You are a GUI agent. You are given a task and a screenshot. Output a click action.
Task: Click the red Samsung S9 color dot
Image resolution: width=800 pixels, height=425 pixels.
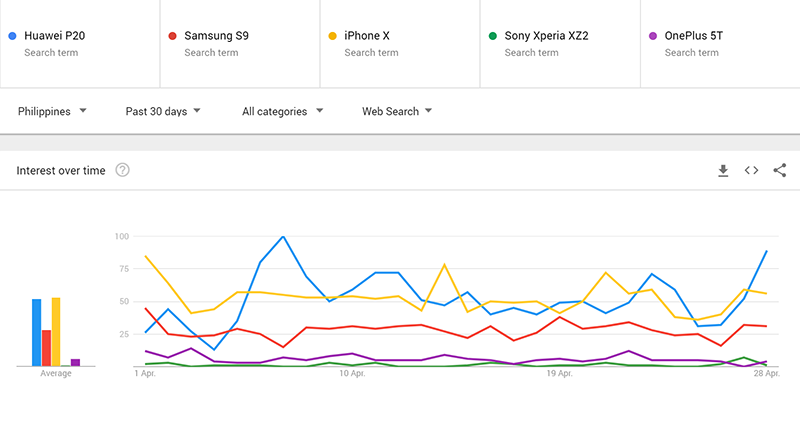tap(172, 36)
